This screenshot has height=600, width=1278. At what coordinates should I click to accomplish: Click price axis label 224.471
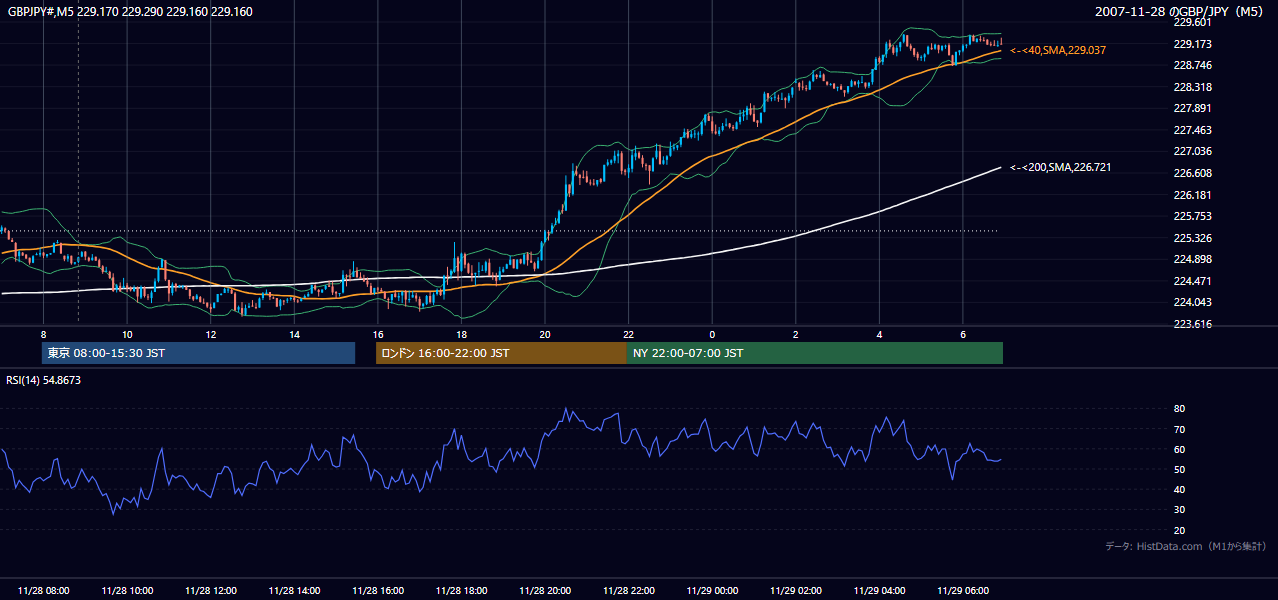(1192, 281)
